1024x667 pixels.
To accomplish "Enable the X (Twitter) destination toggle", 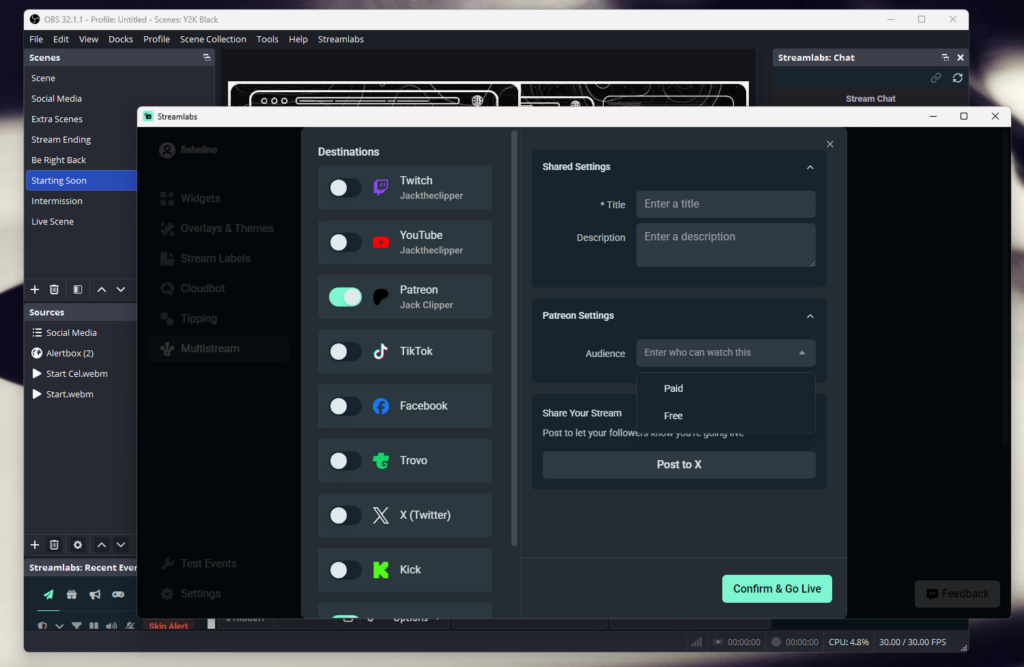I will [x=345, y=515].
